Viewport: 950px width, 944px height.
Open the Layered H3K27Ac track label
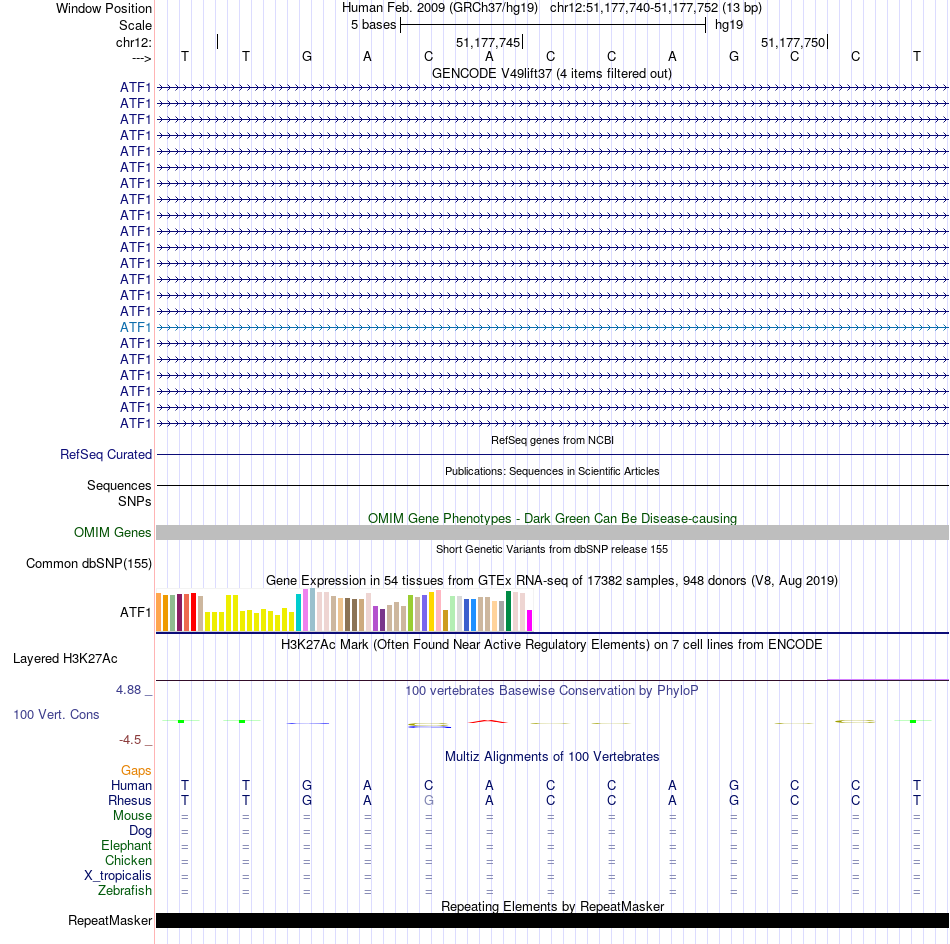pyautogui.click(x=65, y=659)
